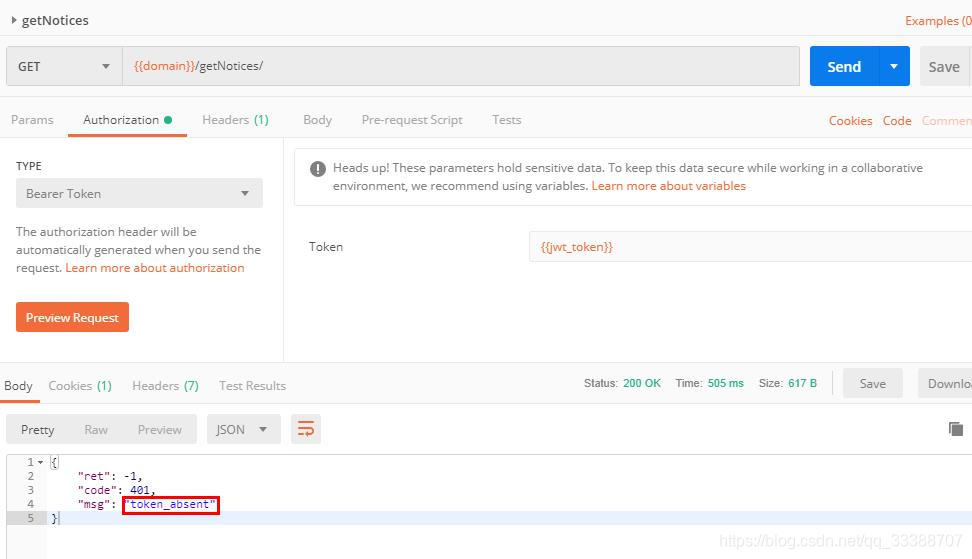
Task: Click the Comments link at top right
Action: point(947,121)
